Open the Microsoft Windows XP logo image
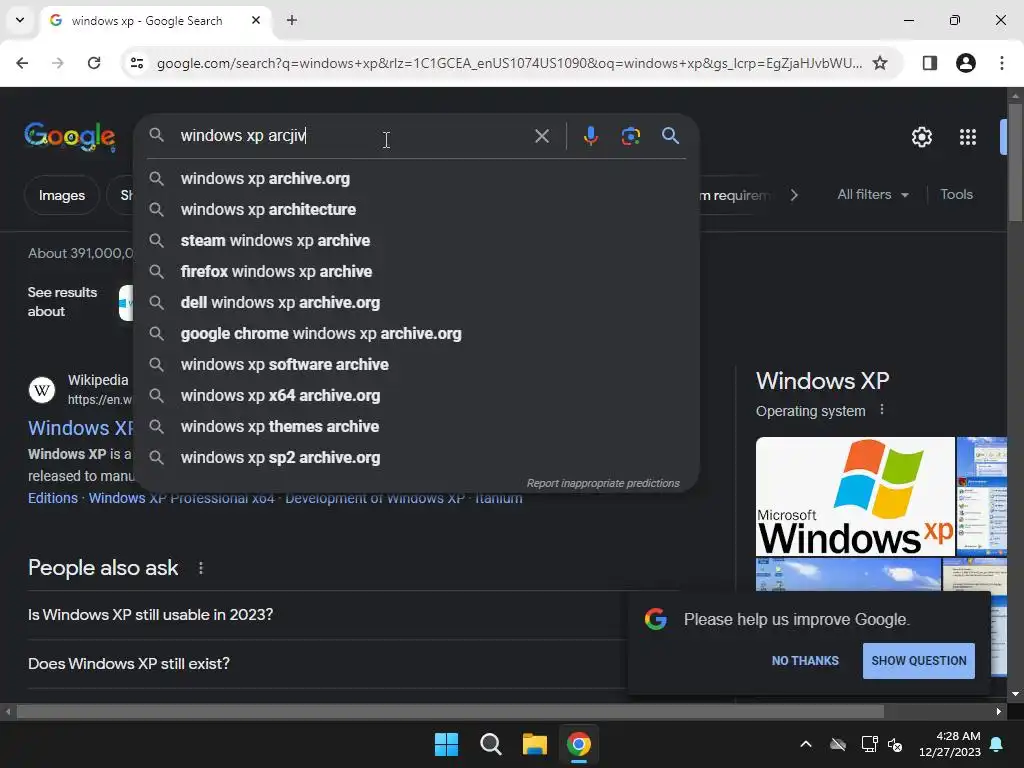Screen dimensions: 1024x768 point(855,496)
